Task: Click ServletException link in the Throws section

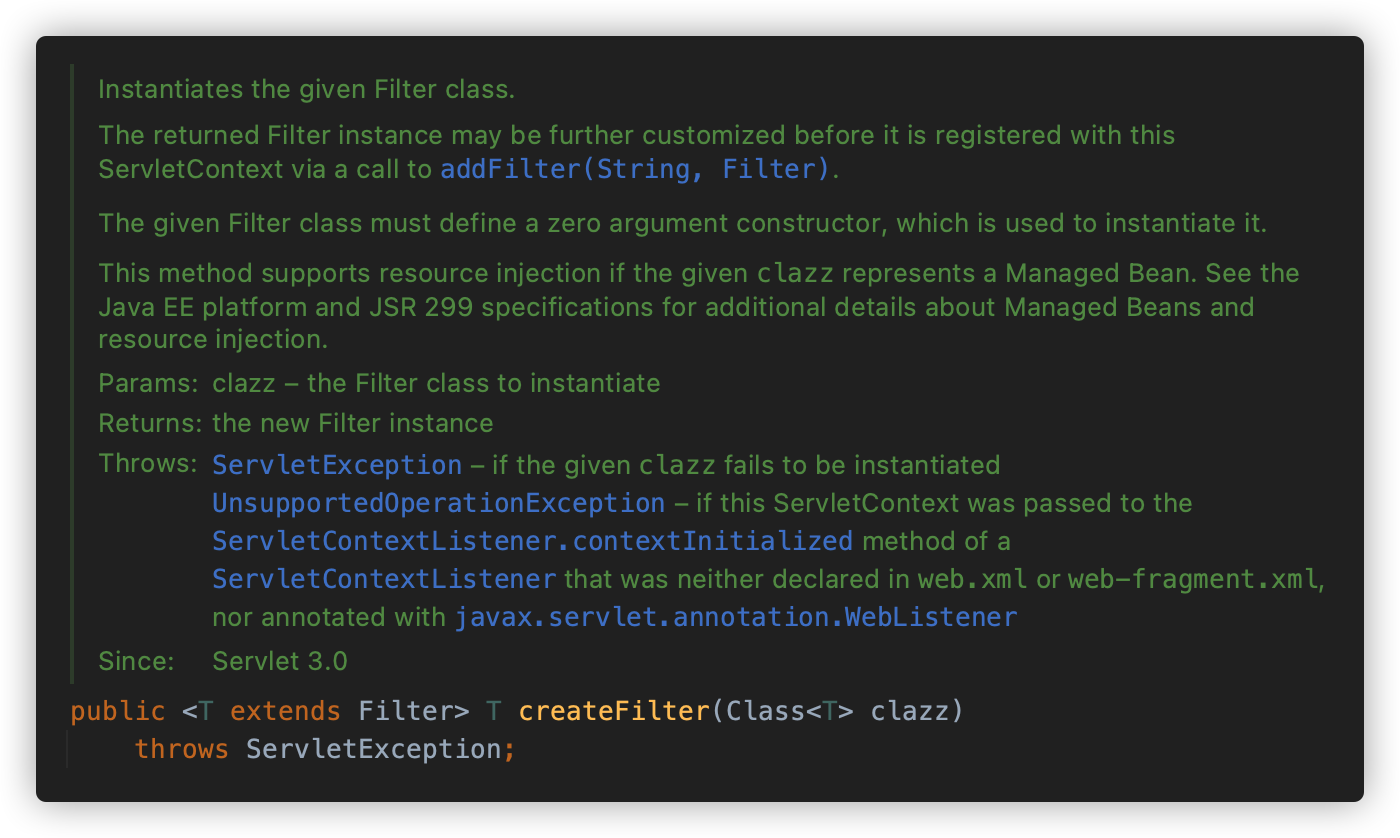Action: [x=337, y=465]
